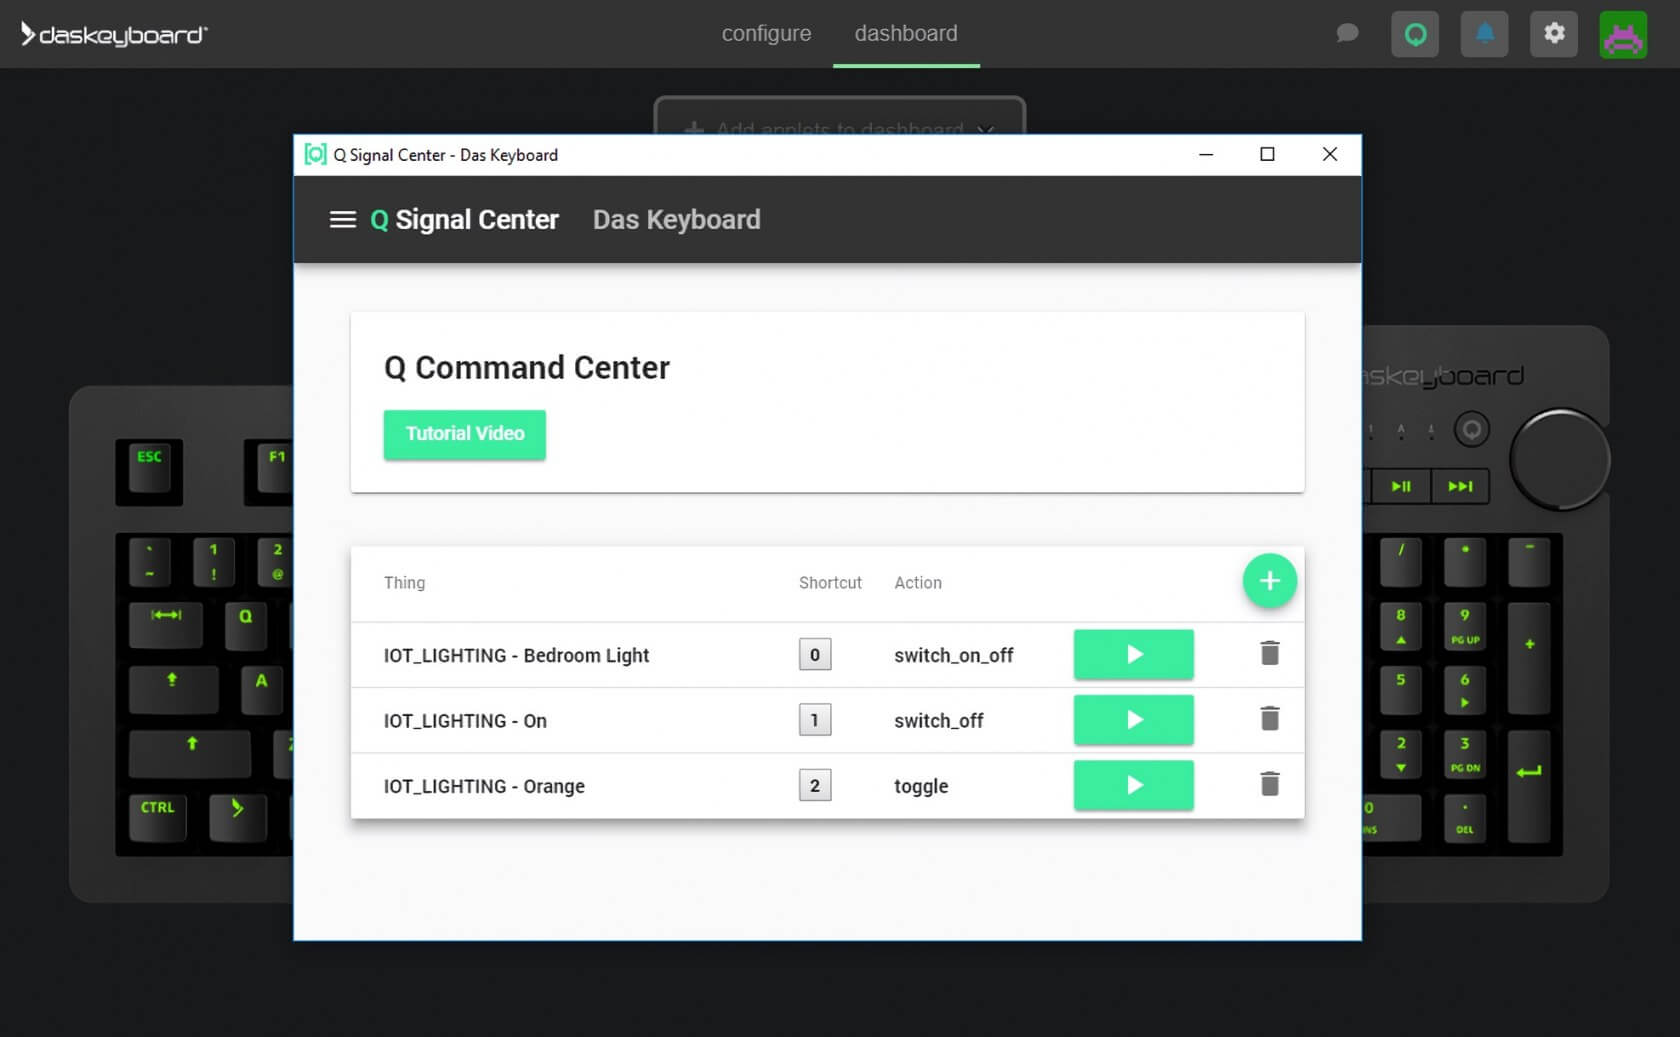Click the Q Signal Center title link
Screen dimensions: 1680x1037
click(464, 220)
